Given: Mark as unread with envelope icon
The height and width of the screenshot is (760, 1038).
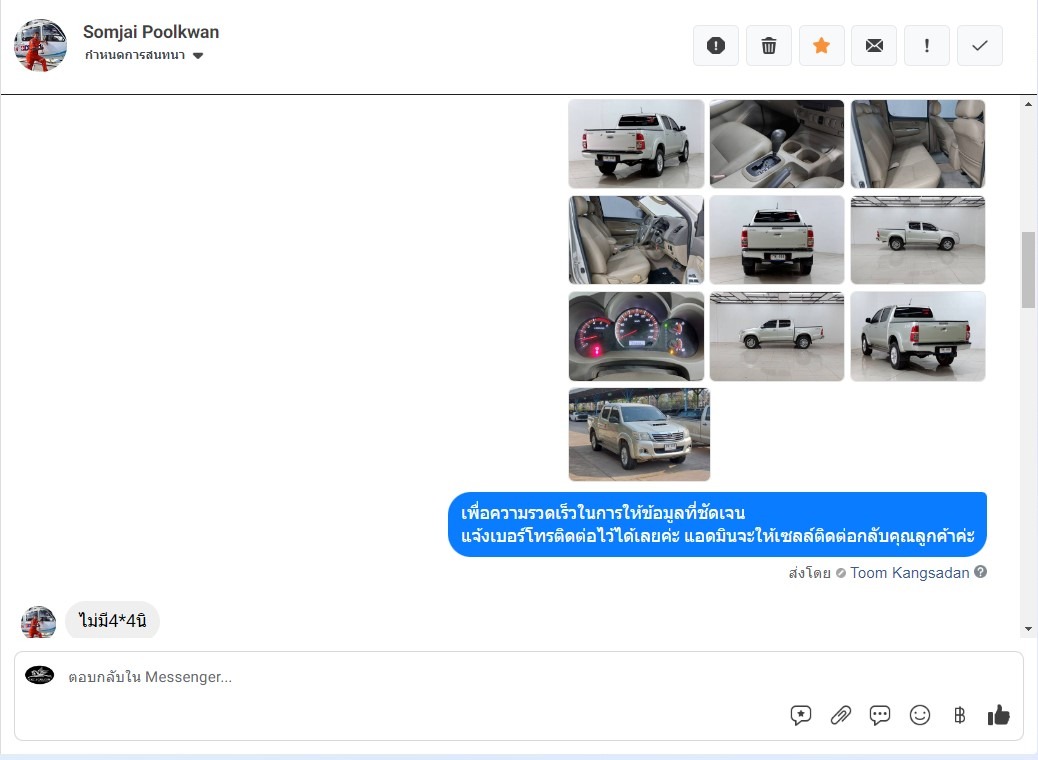Looking at the screenshot, I should coord(874,46).
